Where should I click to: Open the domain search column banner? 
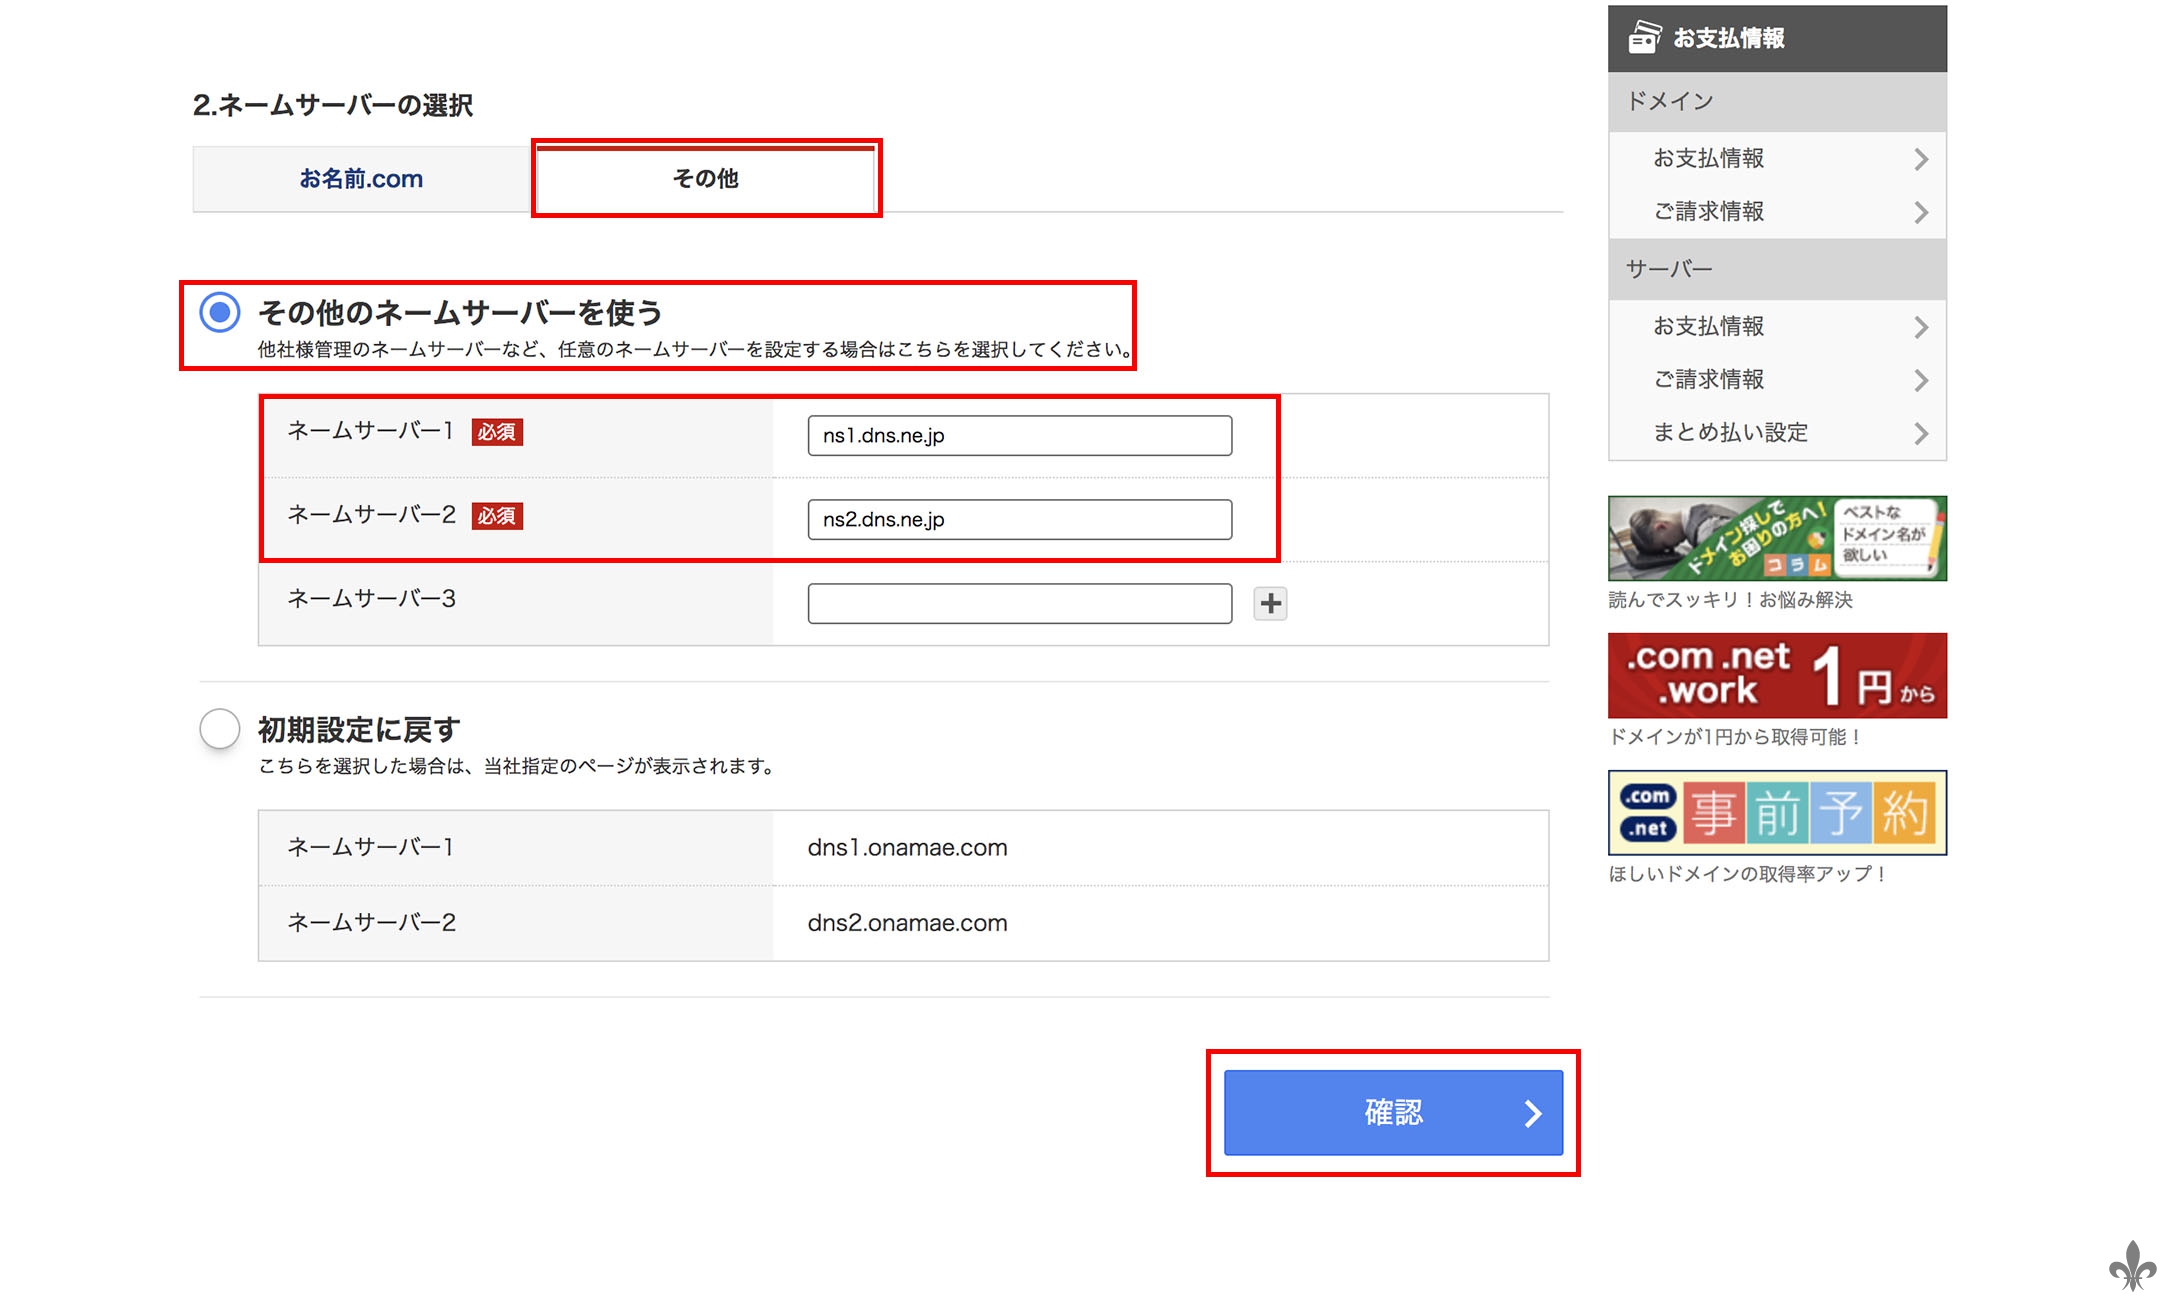[1777, 538]
